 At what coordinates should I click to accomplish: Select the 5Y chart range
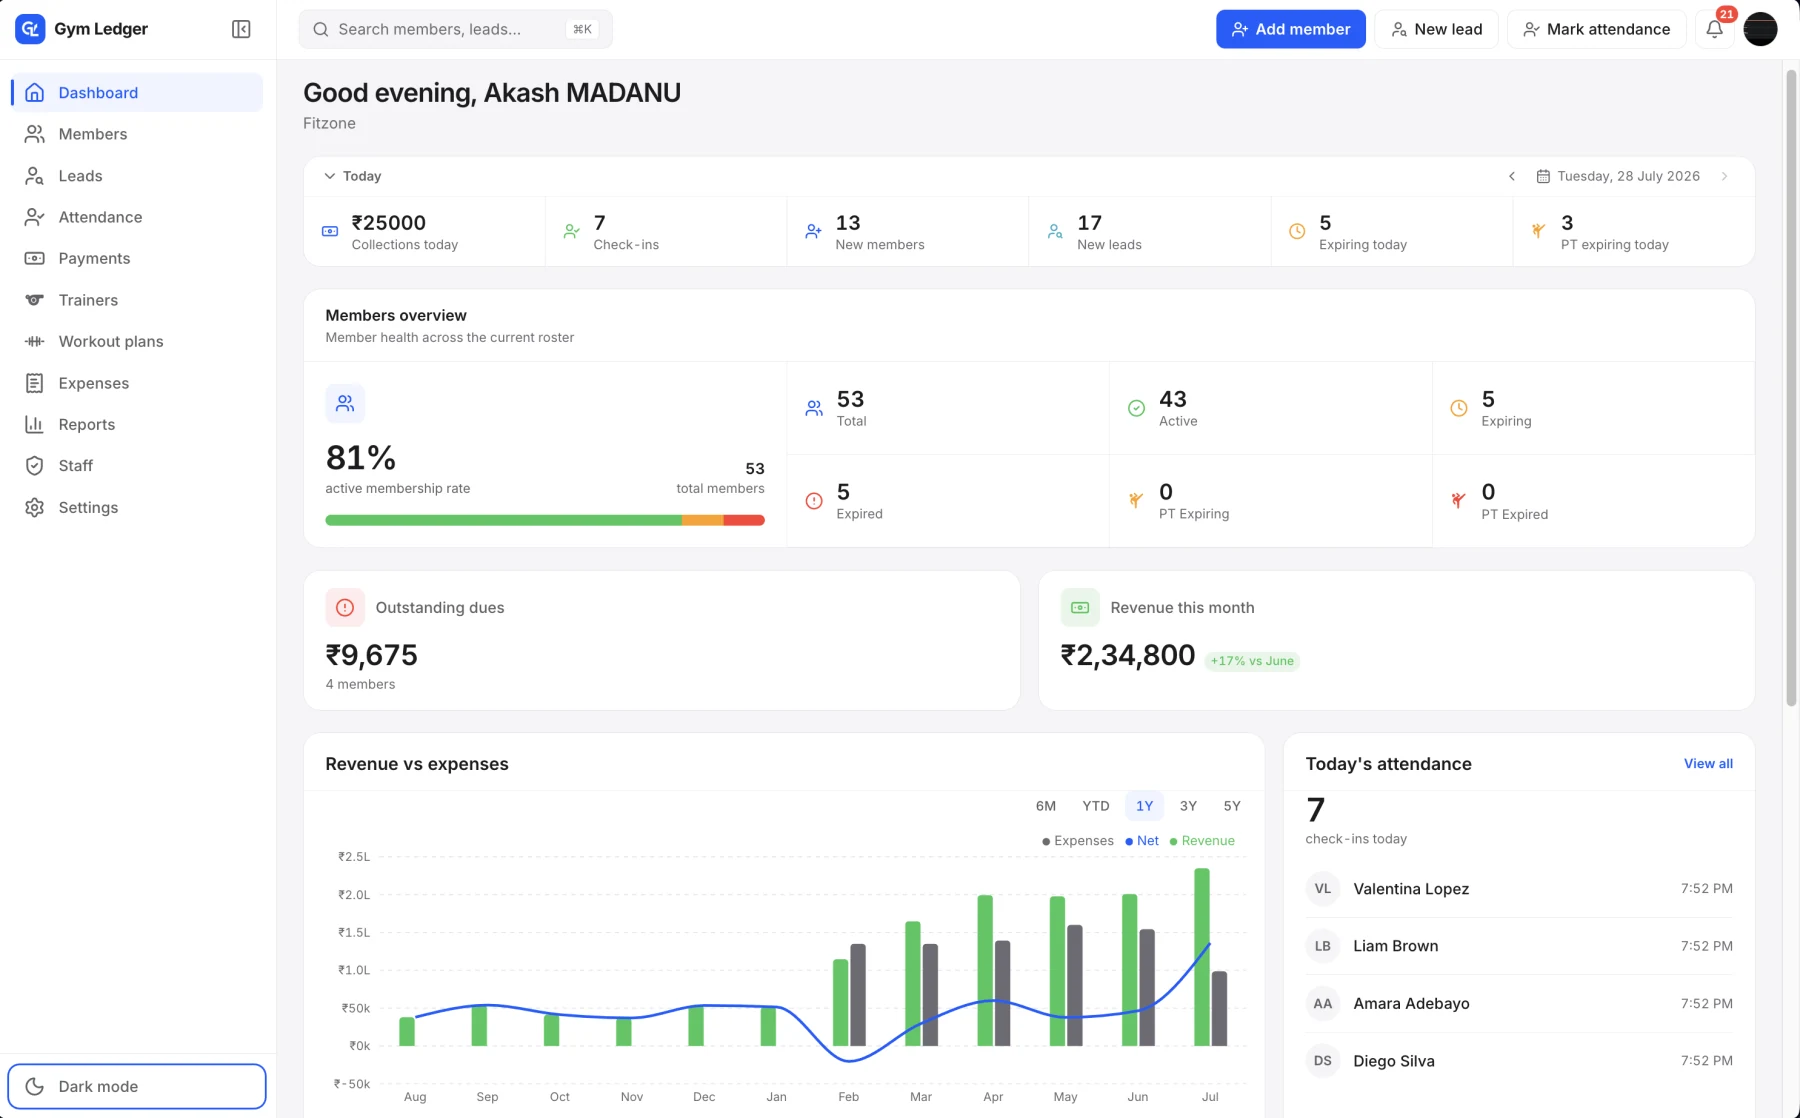pyautogui.click(x=1232, y=806)
